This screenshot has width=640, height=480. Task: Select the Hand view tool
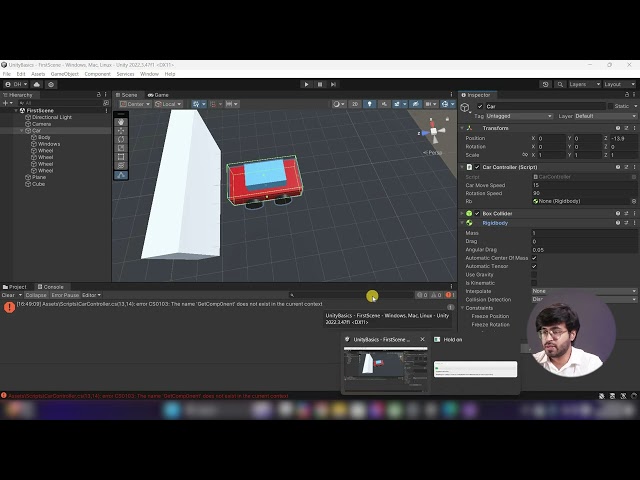tap(121, 122)
